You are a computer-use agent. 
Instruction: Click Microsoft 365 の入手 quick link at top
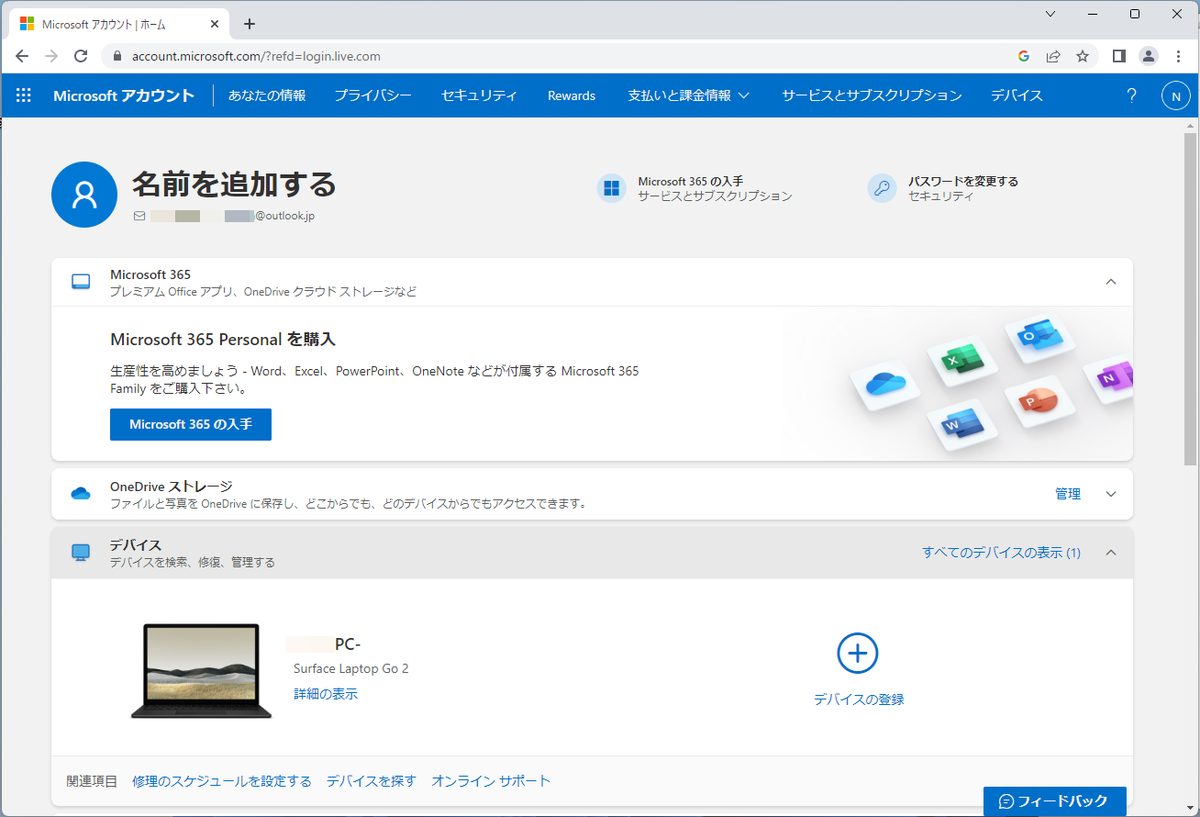point(691,181)
